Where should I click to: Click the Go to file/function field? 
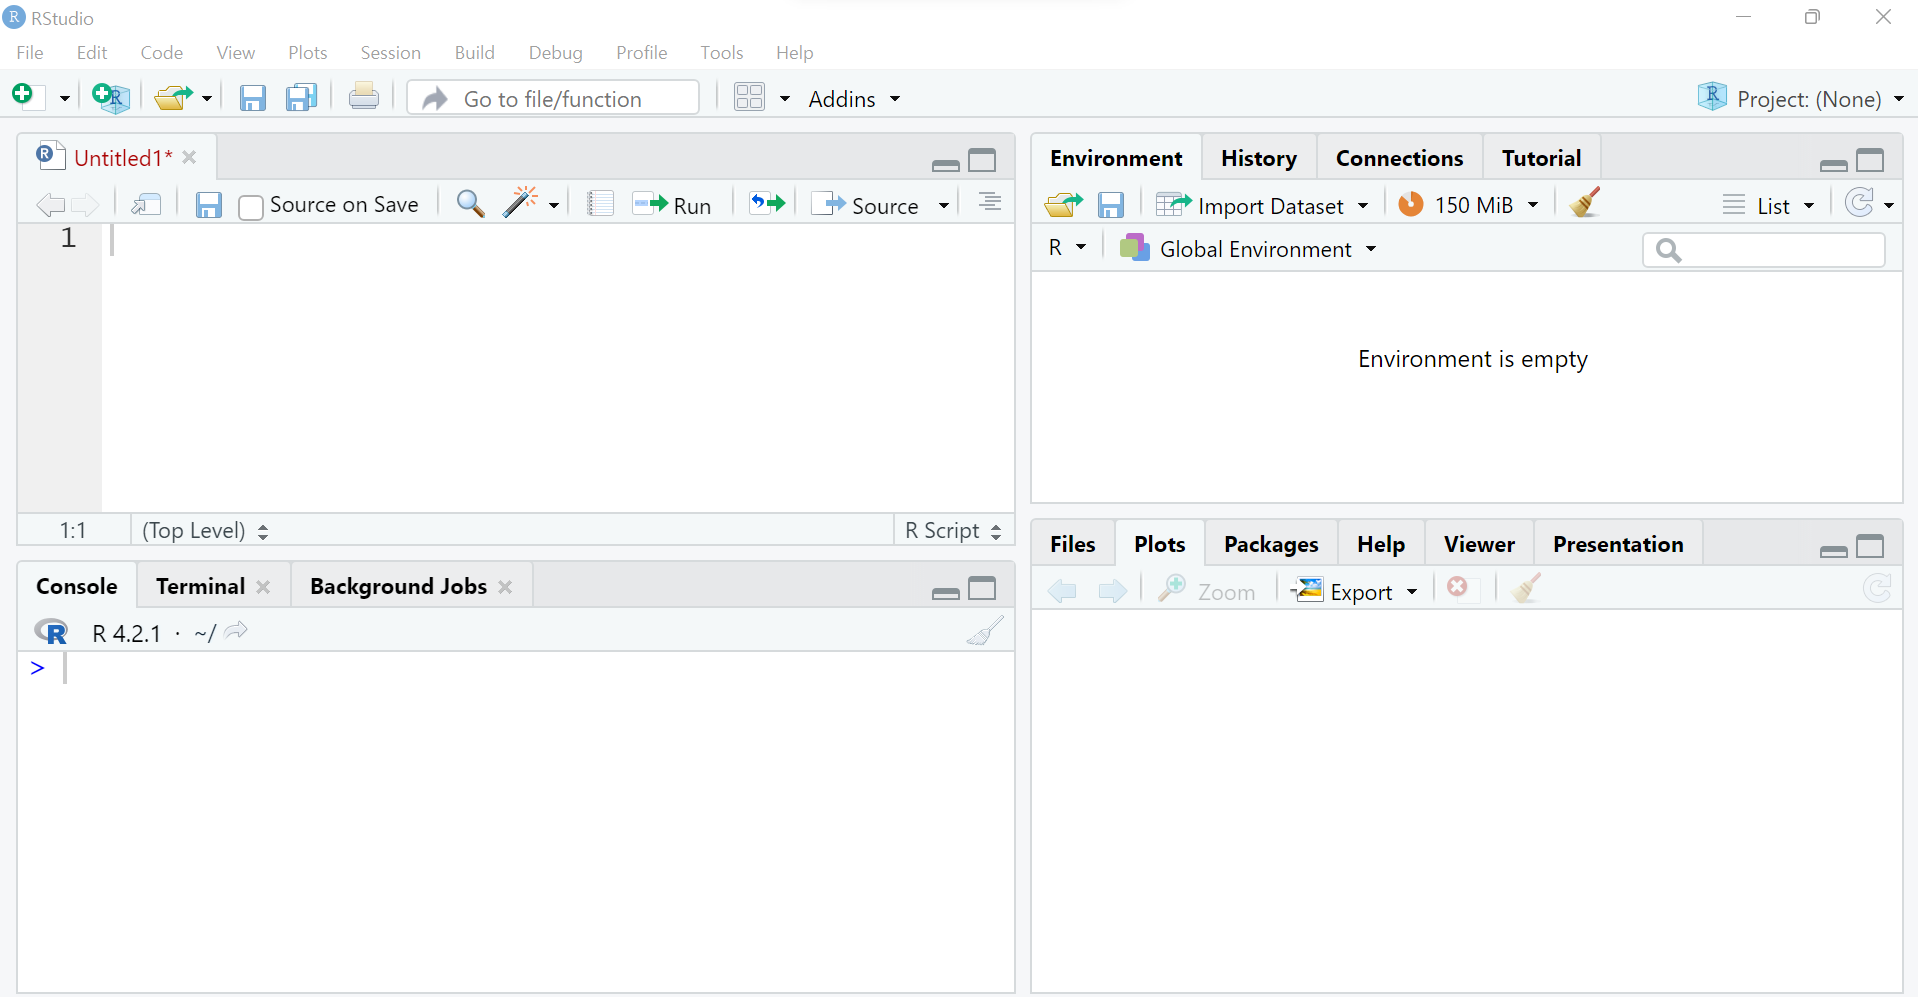tap(553, 98)
